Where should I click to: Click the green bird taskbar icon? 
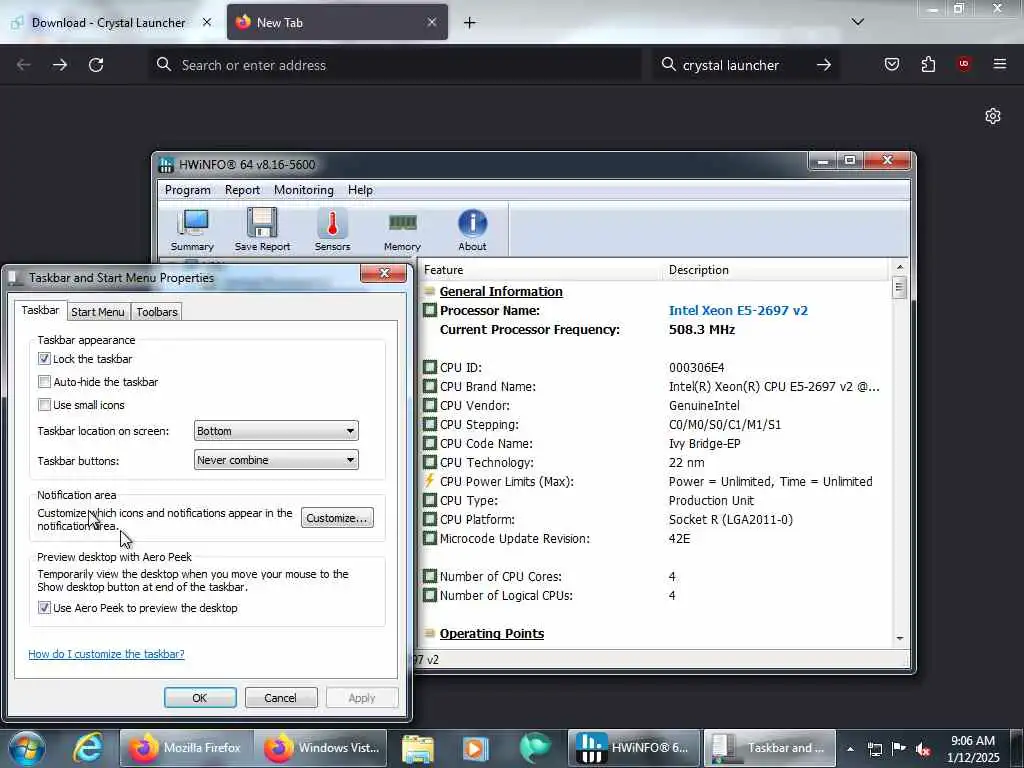[535, 748]
